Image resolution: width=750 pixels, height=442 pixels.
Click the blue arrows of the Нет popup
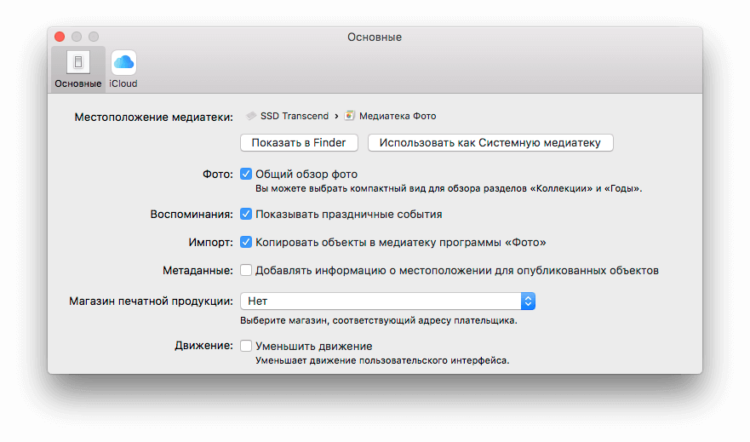tap(528, 301)
